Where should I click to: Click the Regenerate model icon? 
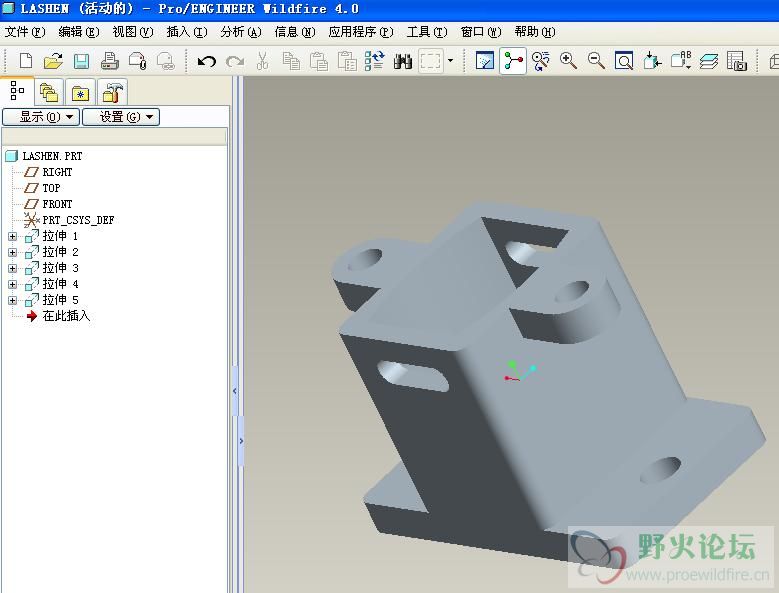tap(375, 61)
